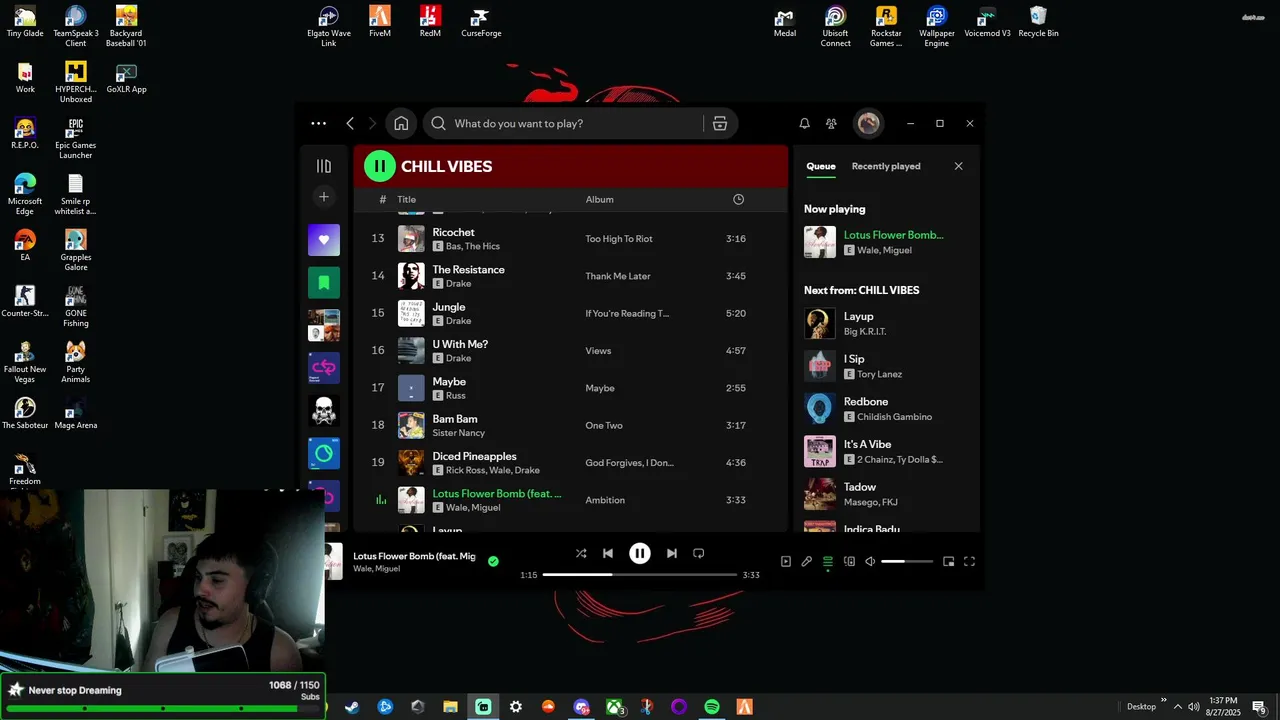This screenshot has width=1280, height=720.
Task: Open the Friend Activity icon
Action: [831, 124]
